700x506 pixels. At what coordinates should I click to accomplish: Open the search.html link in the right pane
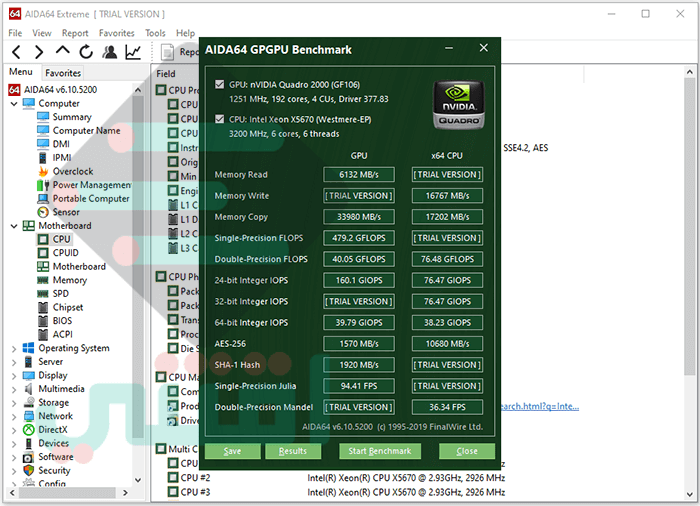point(540,406)
